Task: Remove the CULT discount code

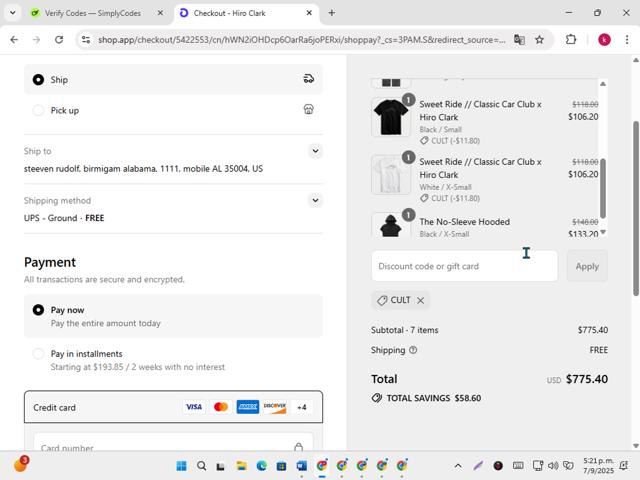Action: (420, 300)
